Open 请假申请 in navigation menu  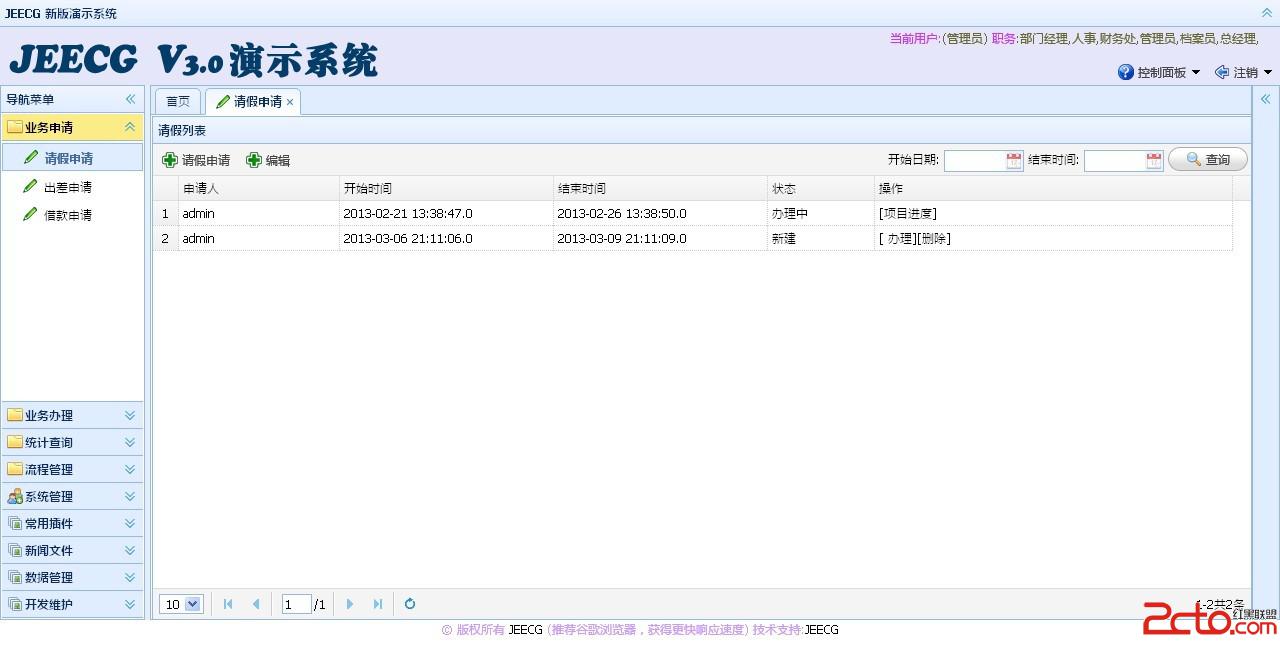72,158
